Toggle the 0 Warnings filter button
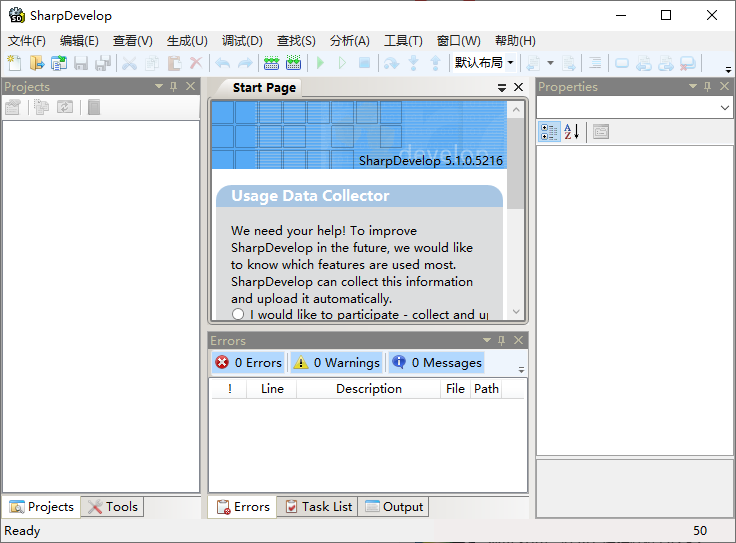Screen dimensions: 736x543 pyautogui.click(x=336, y=363)
